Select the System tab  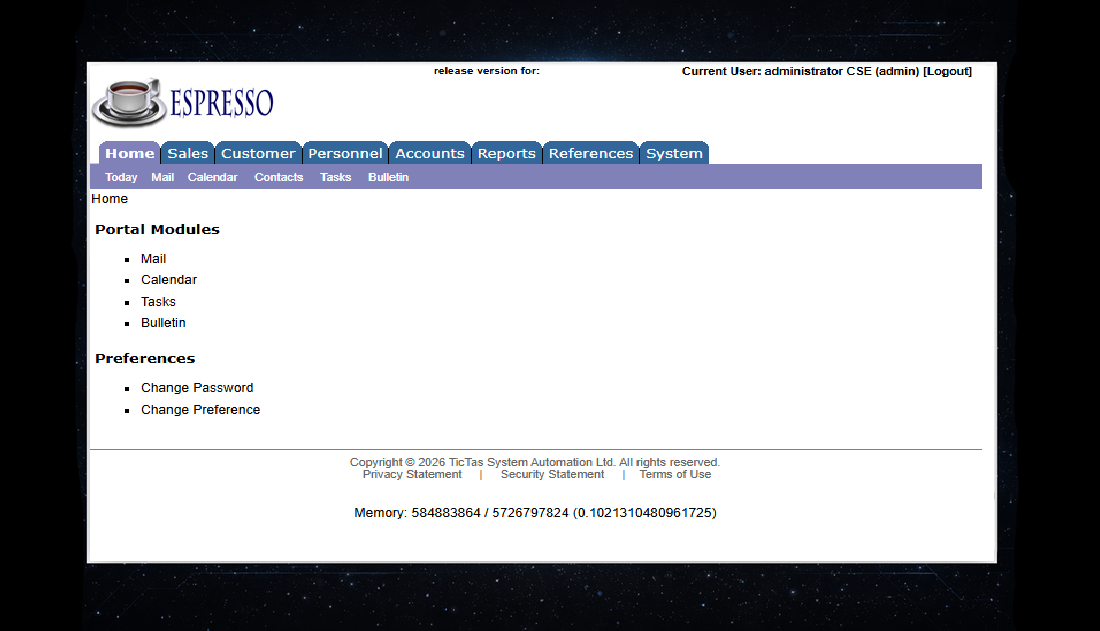point(674,152)
